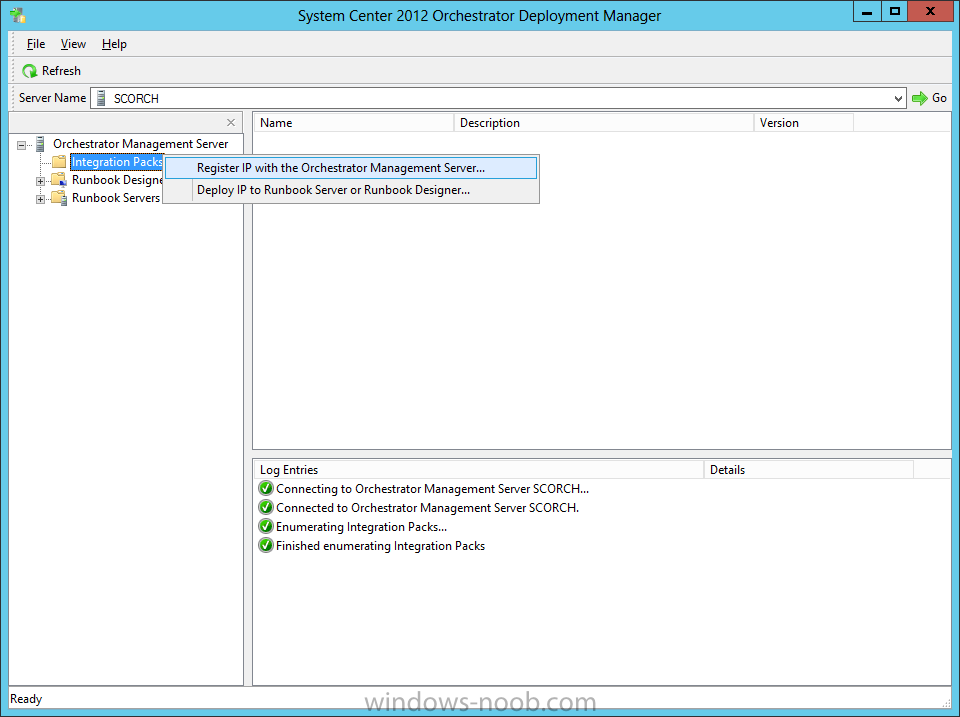This screenshot has height=717, width=960.
Task: Select 'Connecting to Orchestrator Management Server SCORCH...' log entry
Action: click(x=432, y=489)
